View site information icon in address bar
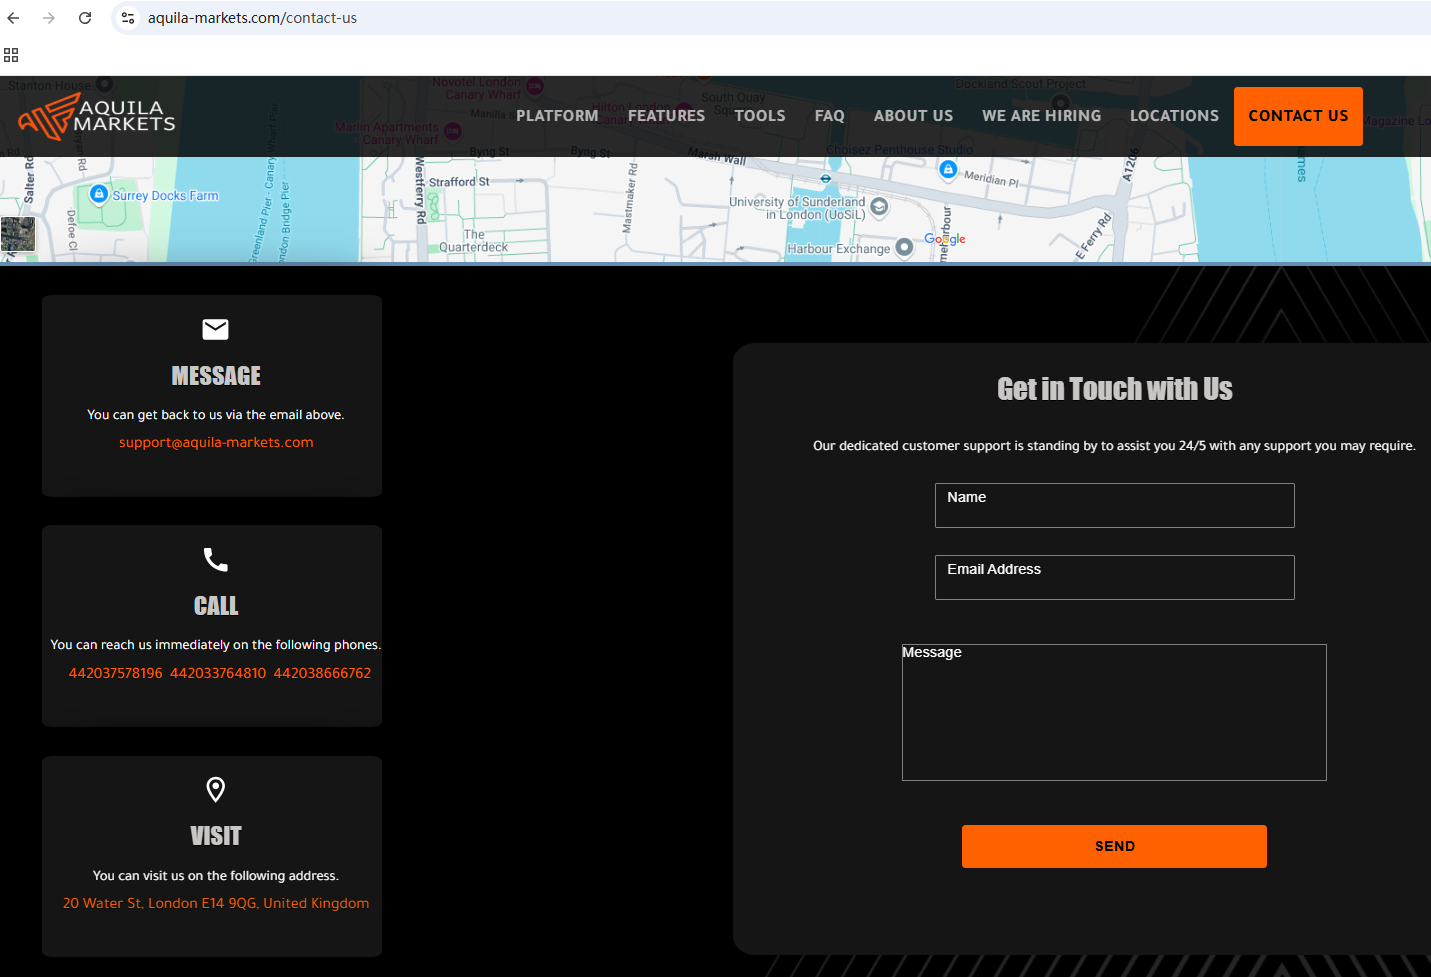The height and width of the screenshot is (977, 1431). [128, 18]
